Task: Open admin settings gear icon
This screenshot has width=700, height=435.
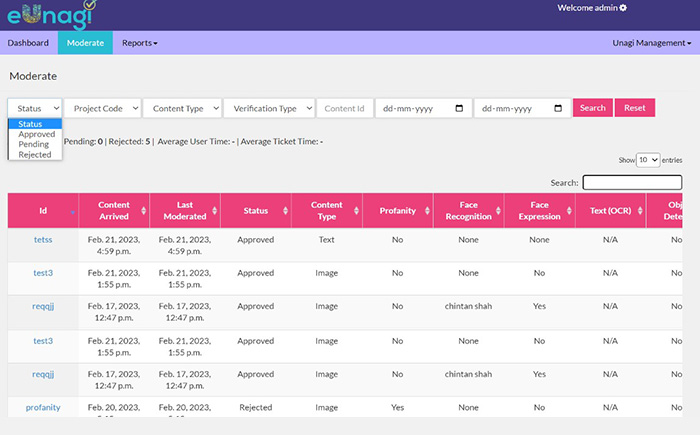Action: 623,8
